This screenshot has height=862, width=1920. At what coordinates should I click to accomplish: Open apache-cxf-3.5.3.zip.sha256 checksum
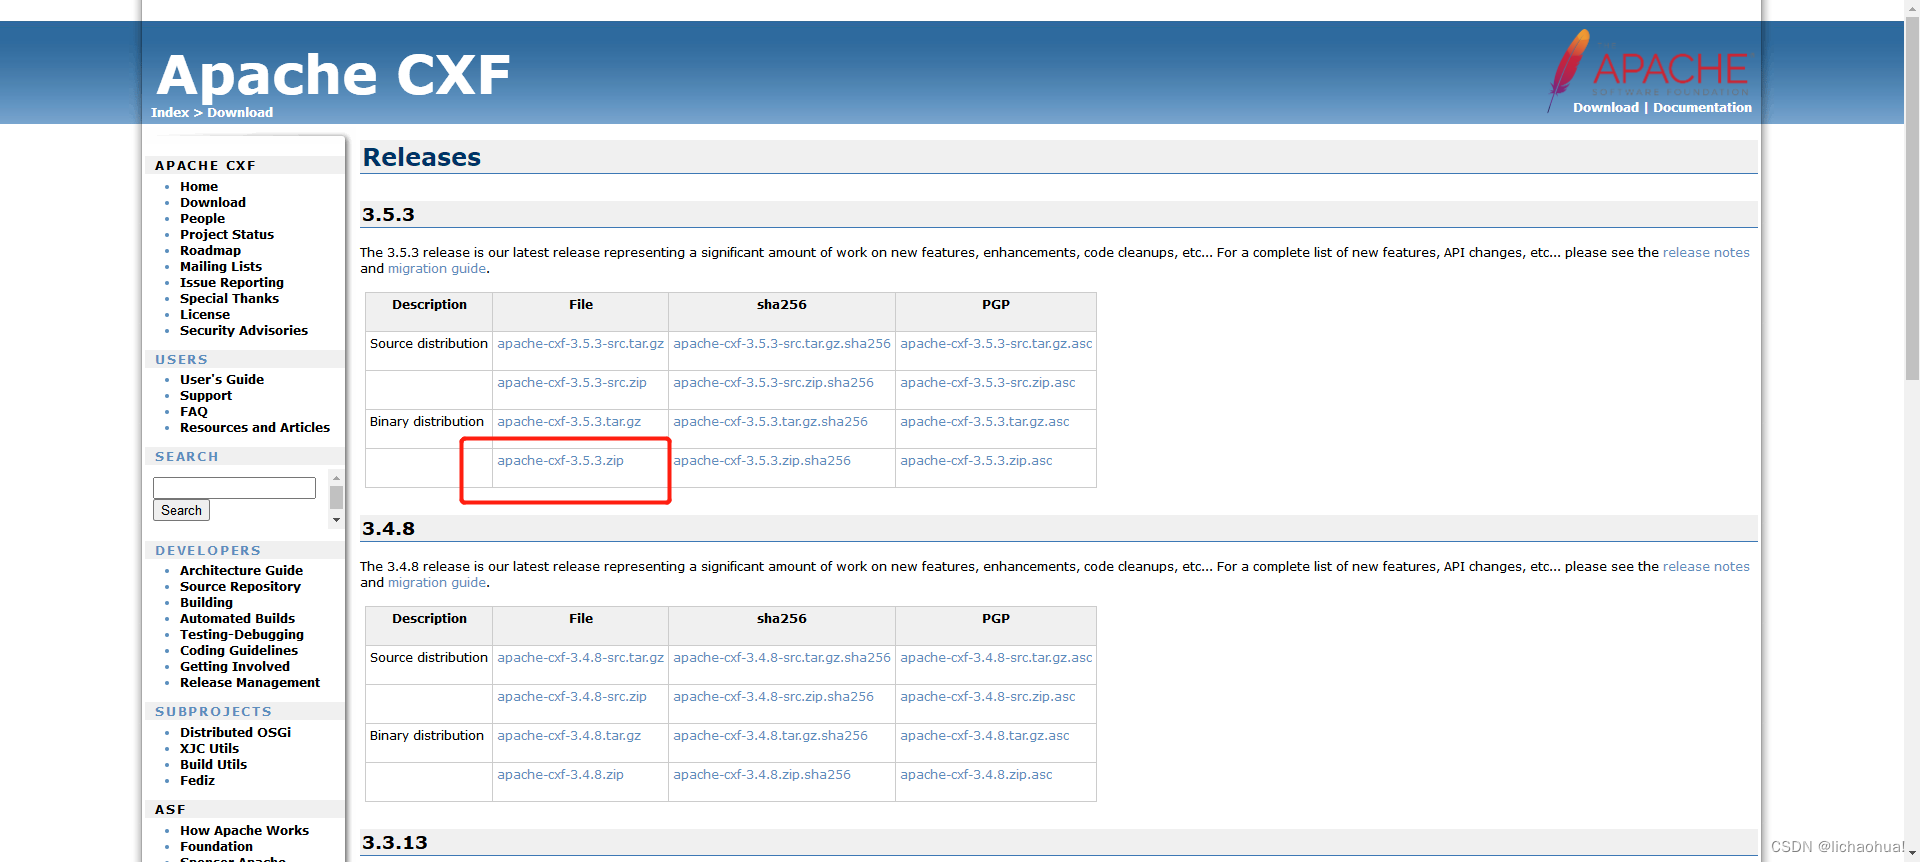[x=762, y=461]
